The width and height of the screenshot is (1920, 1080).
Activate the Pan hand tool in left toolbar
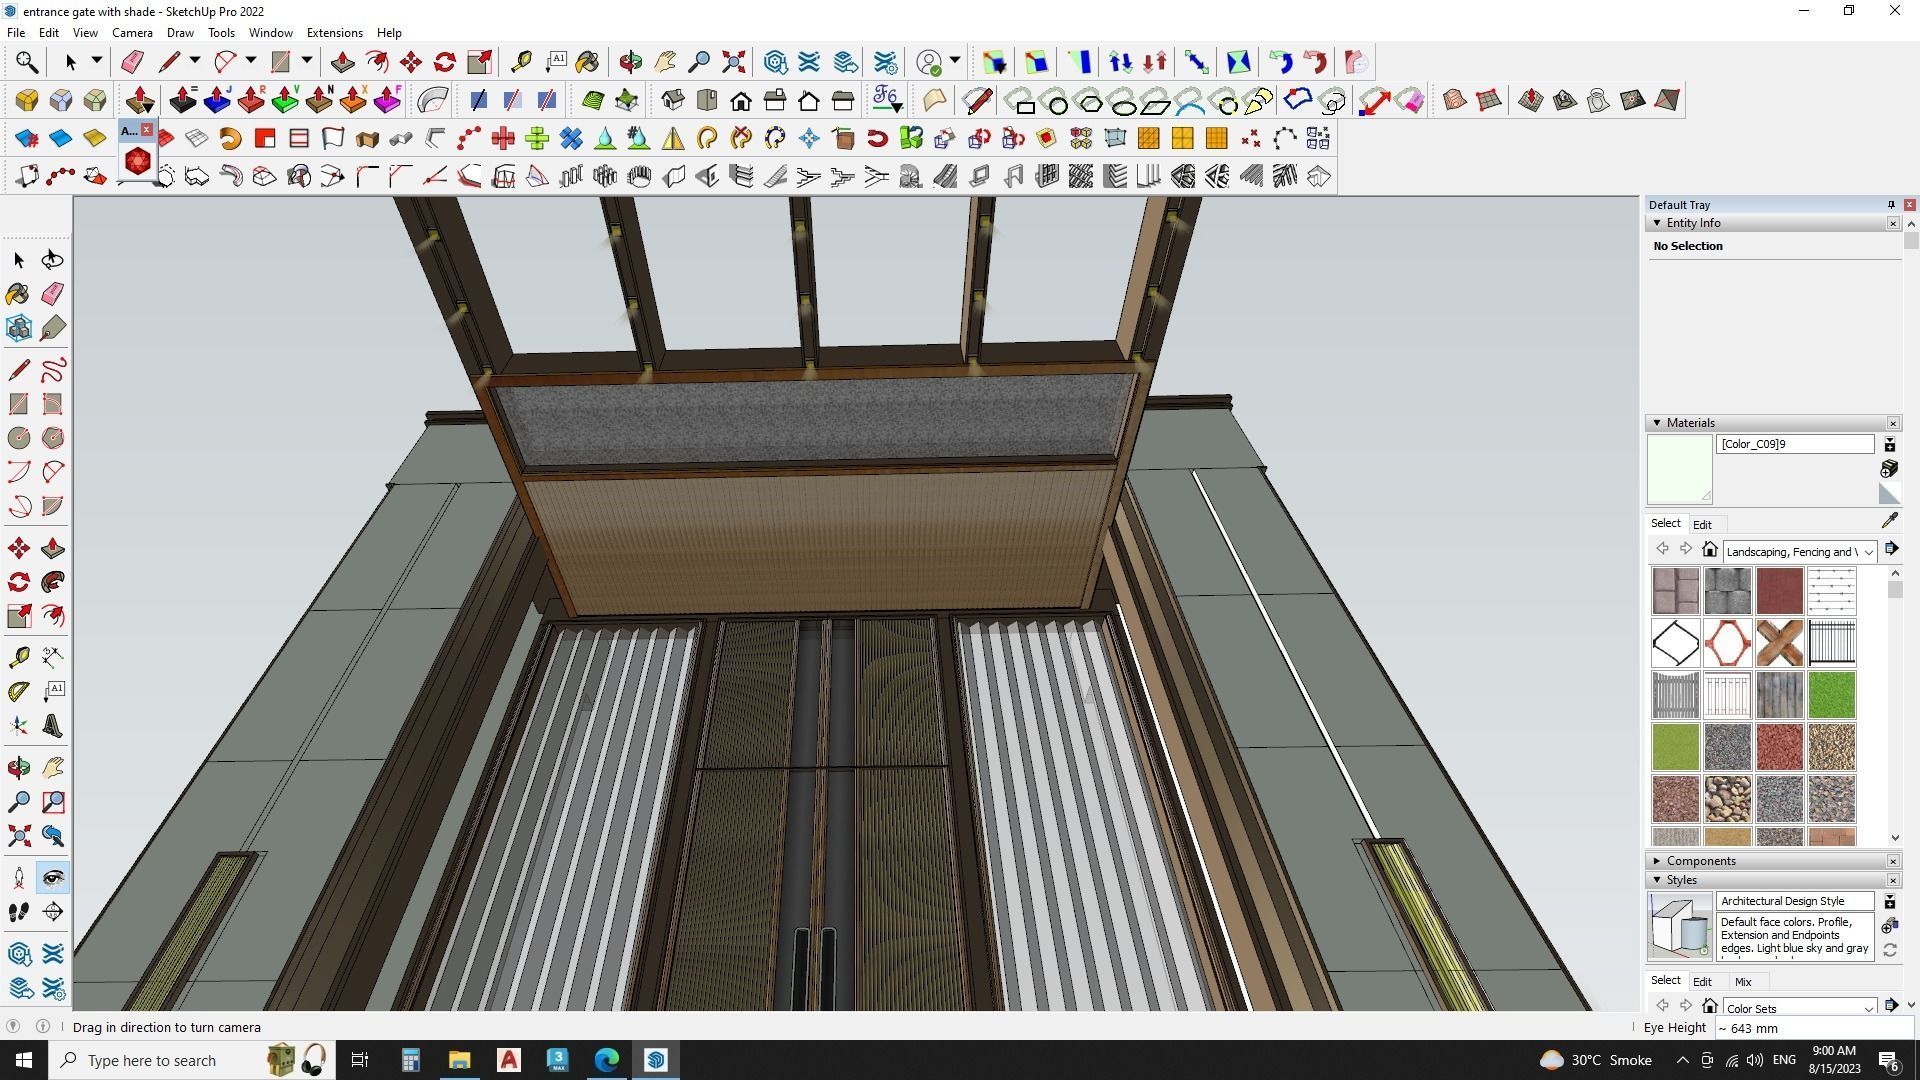(x=53, y=768)
